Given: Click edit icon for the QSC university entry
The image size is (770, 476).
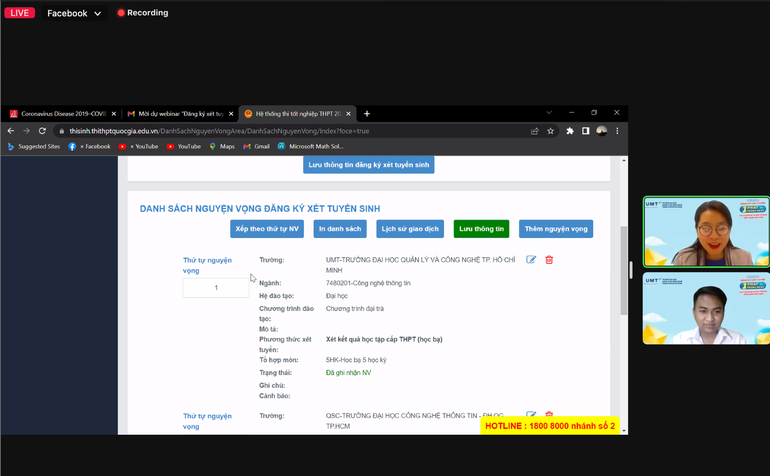Looking at the screenshot, I should pos(531,415).
